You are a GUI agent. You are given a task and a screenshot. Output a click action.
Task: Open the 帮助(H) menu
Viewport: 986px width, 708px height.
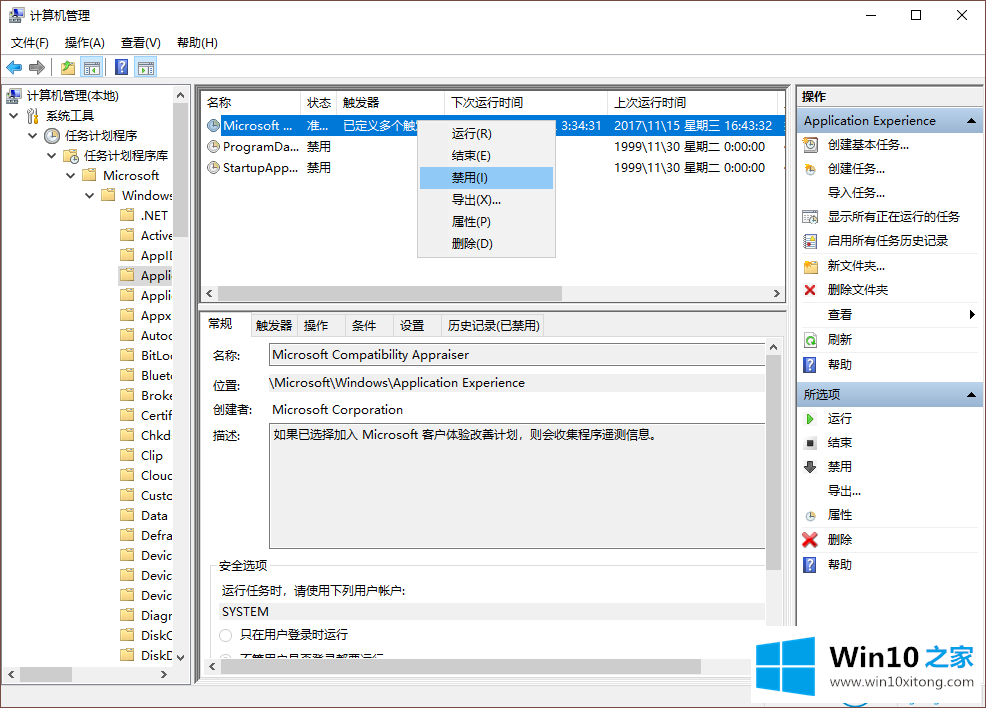click(x=197, y=43)
